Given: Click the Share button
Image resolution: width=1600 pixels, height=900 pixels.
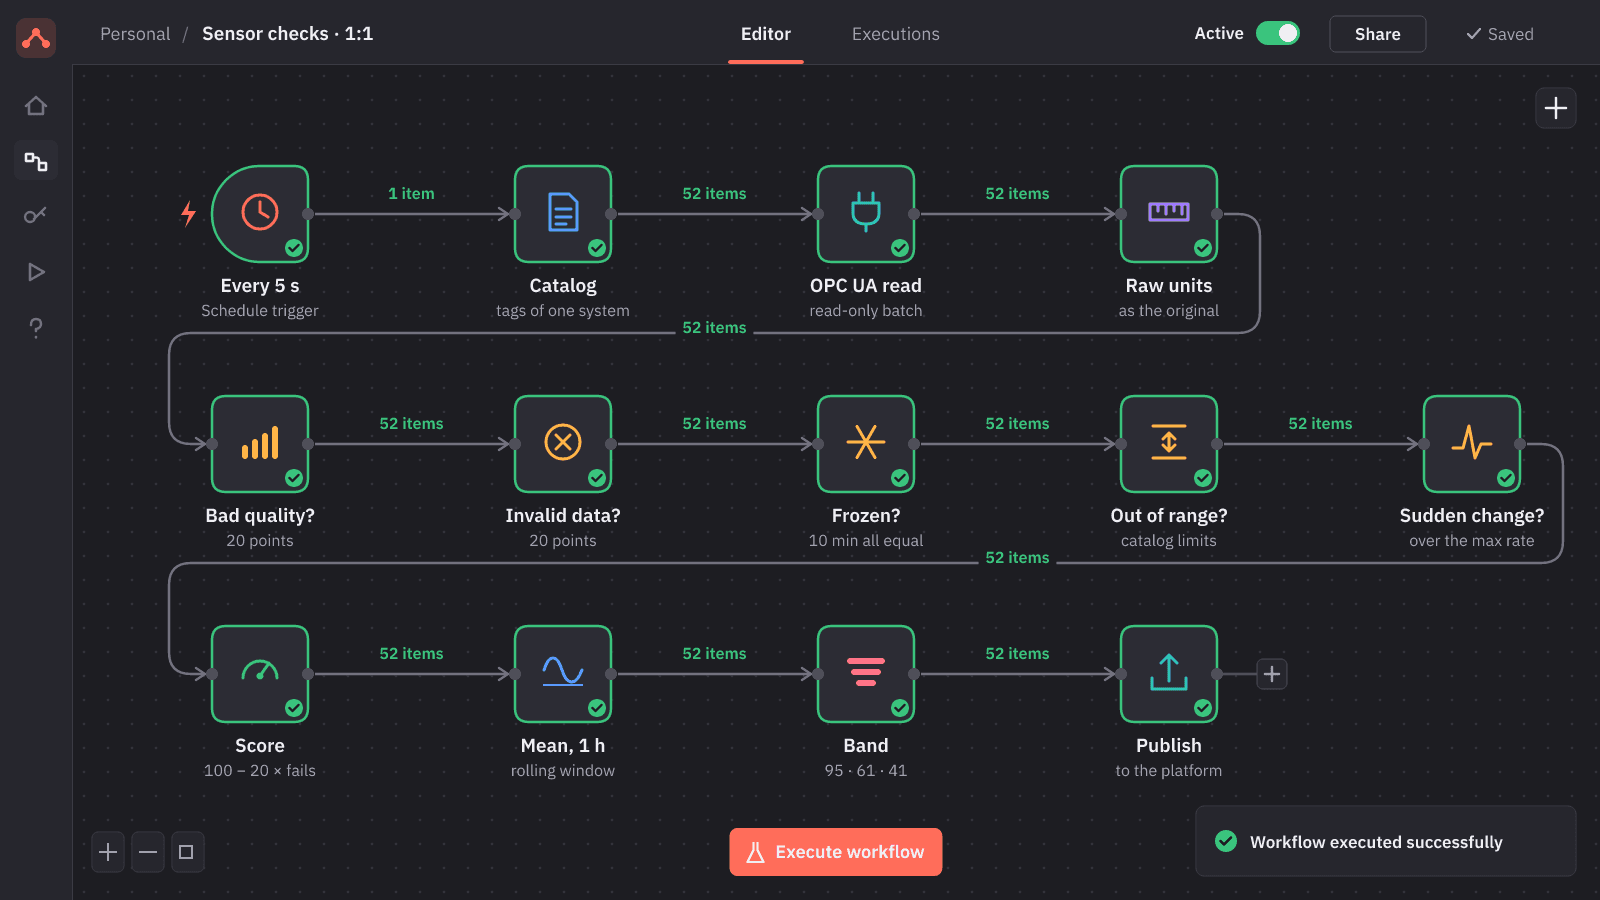Looking at the screenshot, I should click(x=1378, y=34).
